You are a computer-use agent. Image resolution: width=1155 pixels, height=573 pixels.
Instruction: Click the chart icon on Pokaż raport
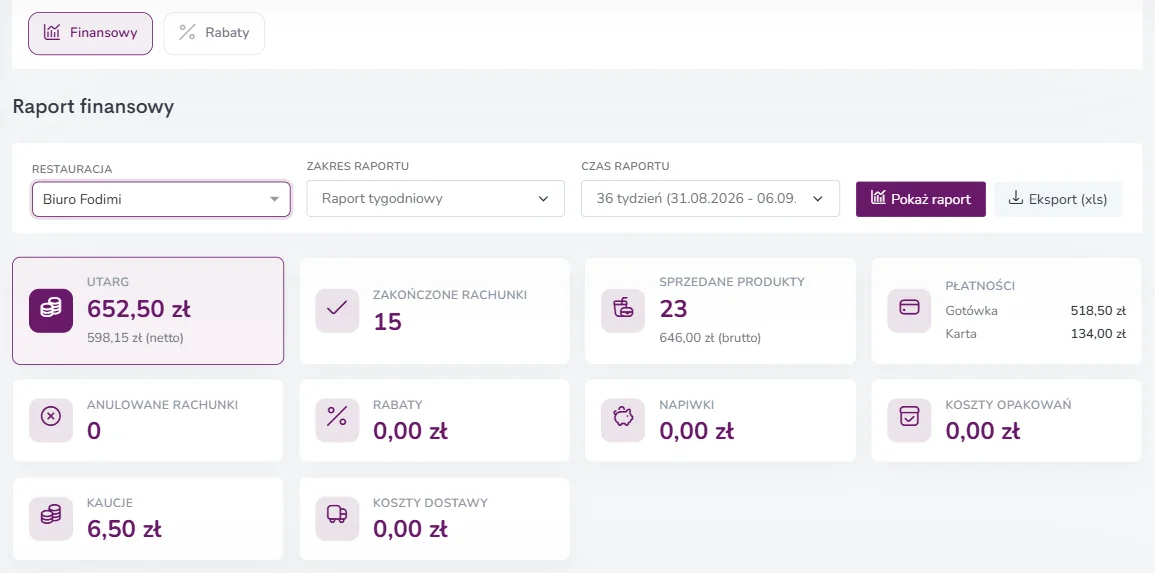pyautogui.click(x=878, y=198)
